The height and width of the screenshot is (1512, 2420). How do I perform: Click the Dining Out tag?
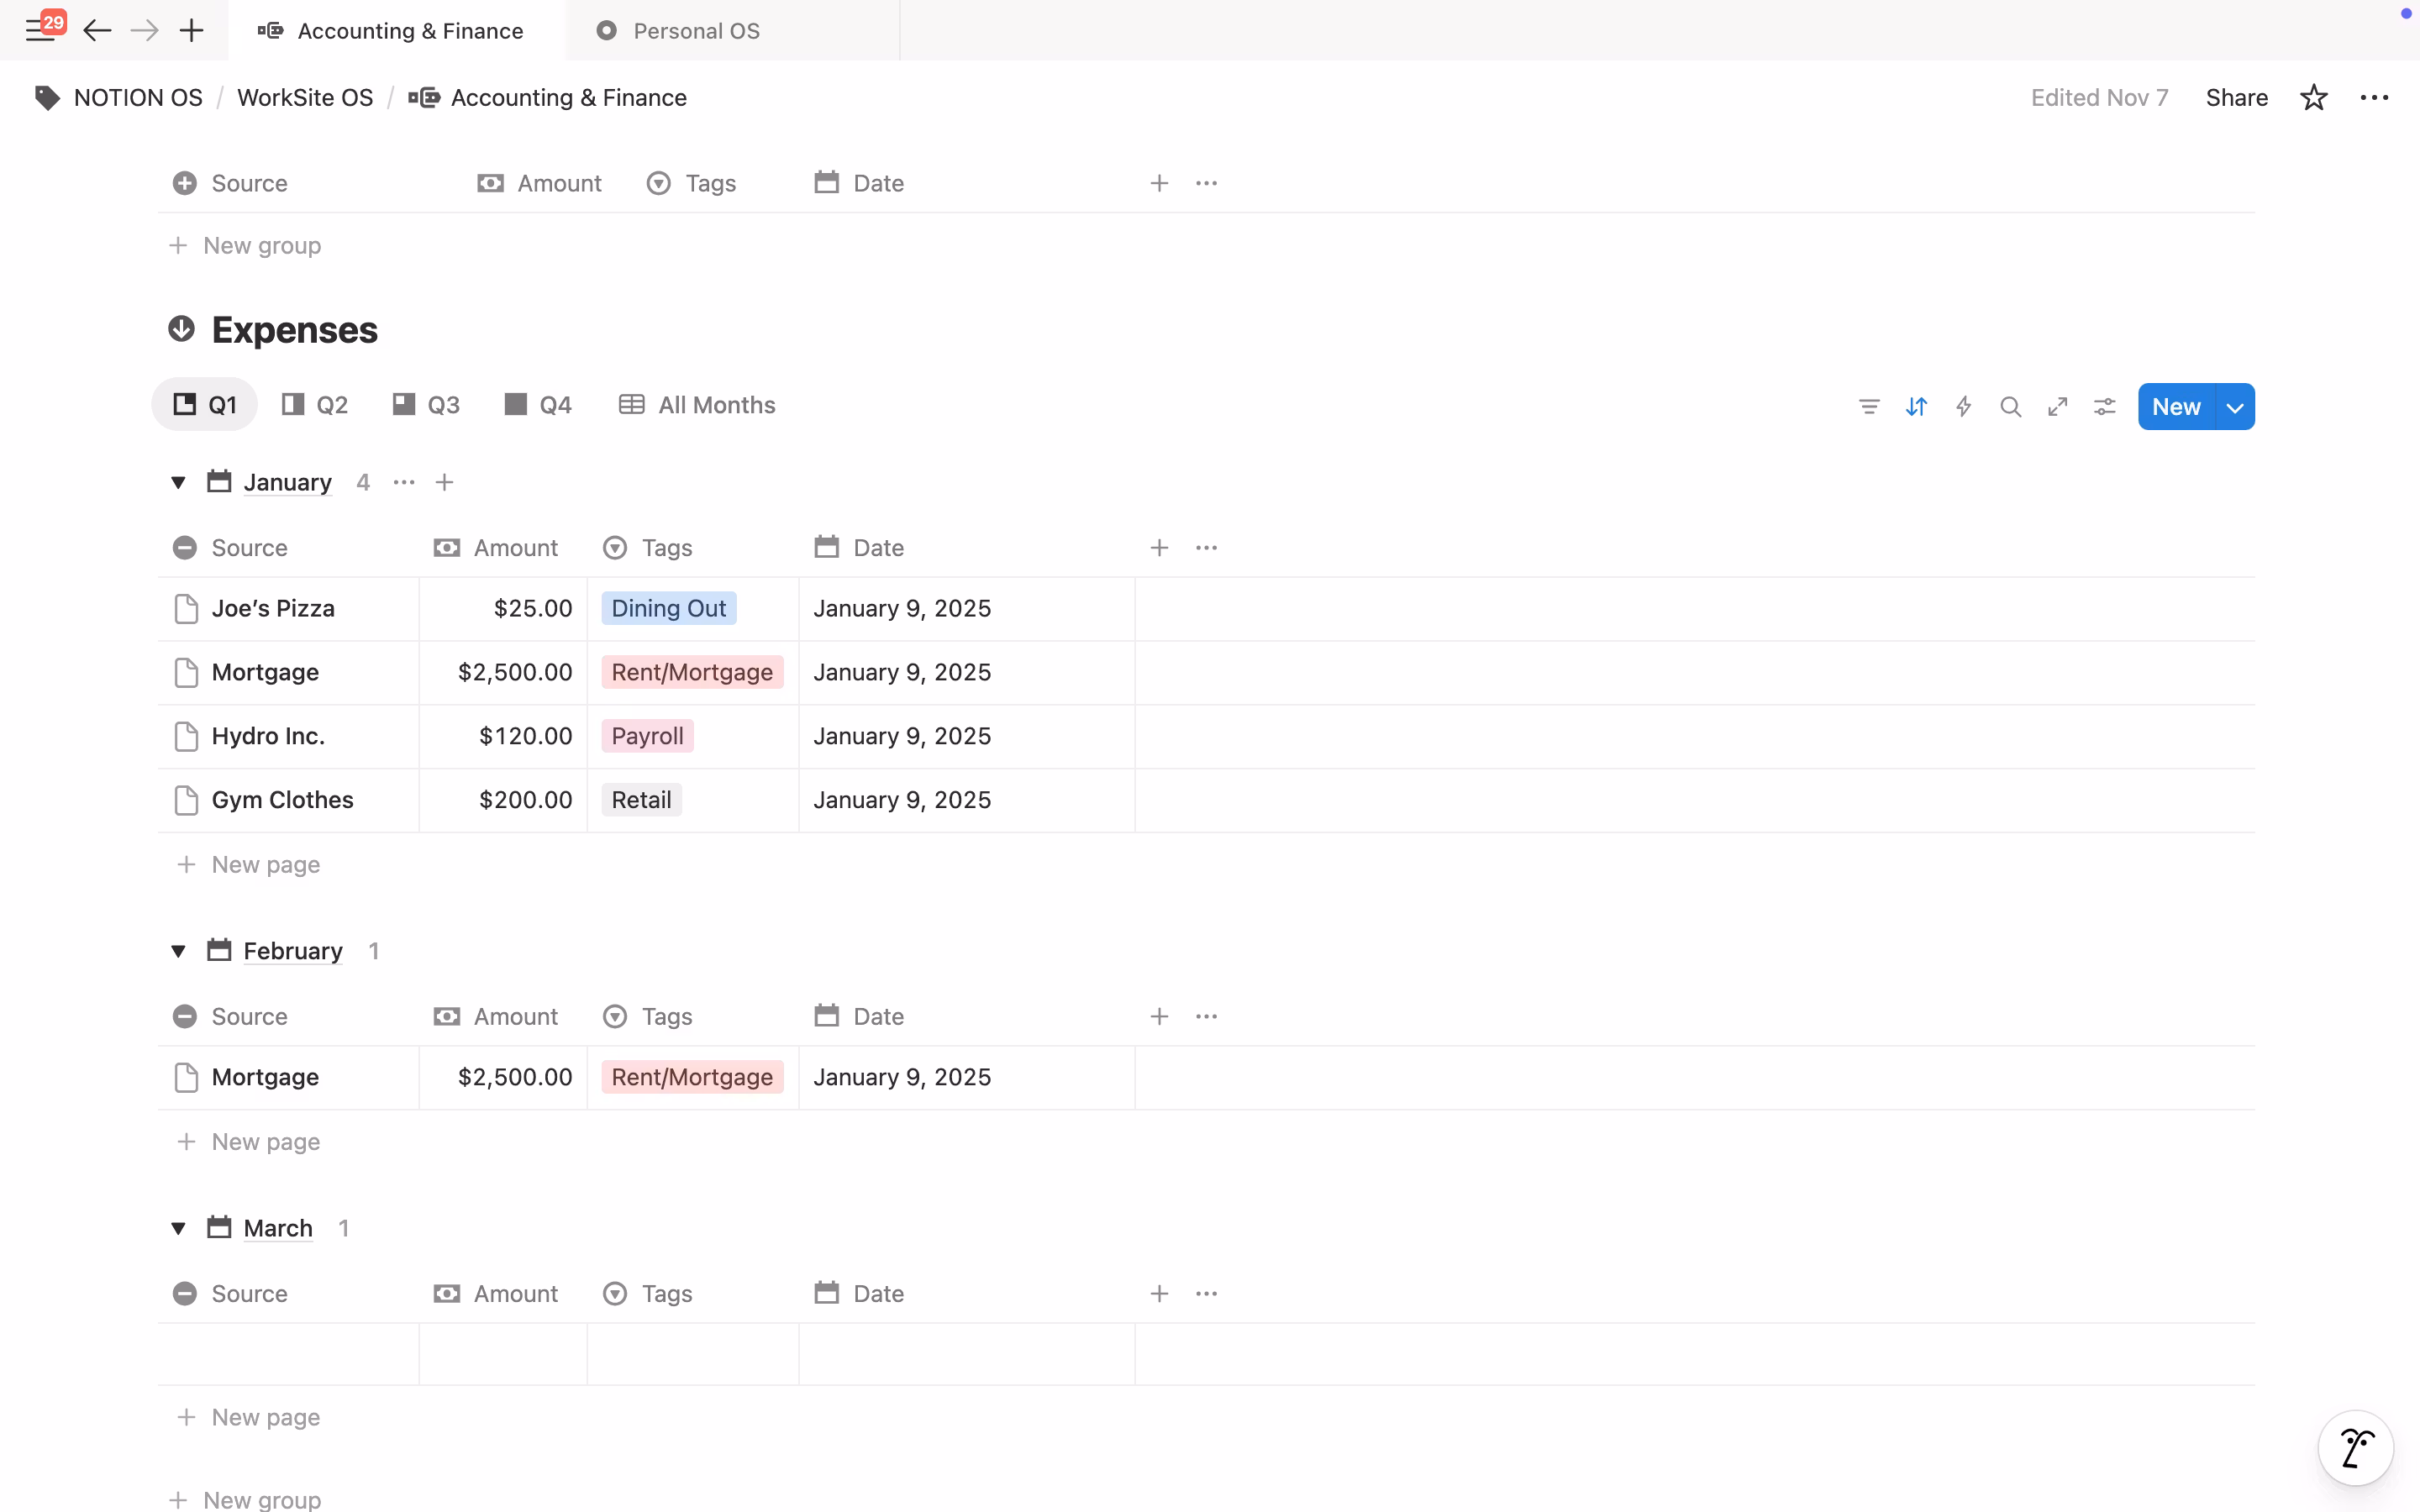click(668, 609)
